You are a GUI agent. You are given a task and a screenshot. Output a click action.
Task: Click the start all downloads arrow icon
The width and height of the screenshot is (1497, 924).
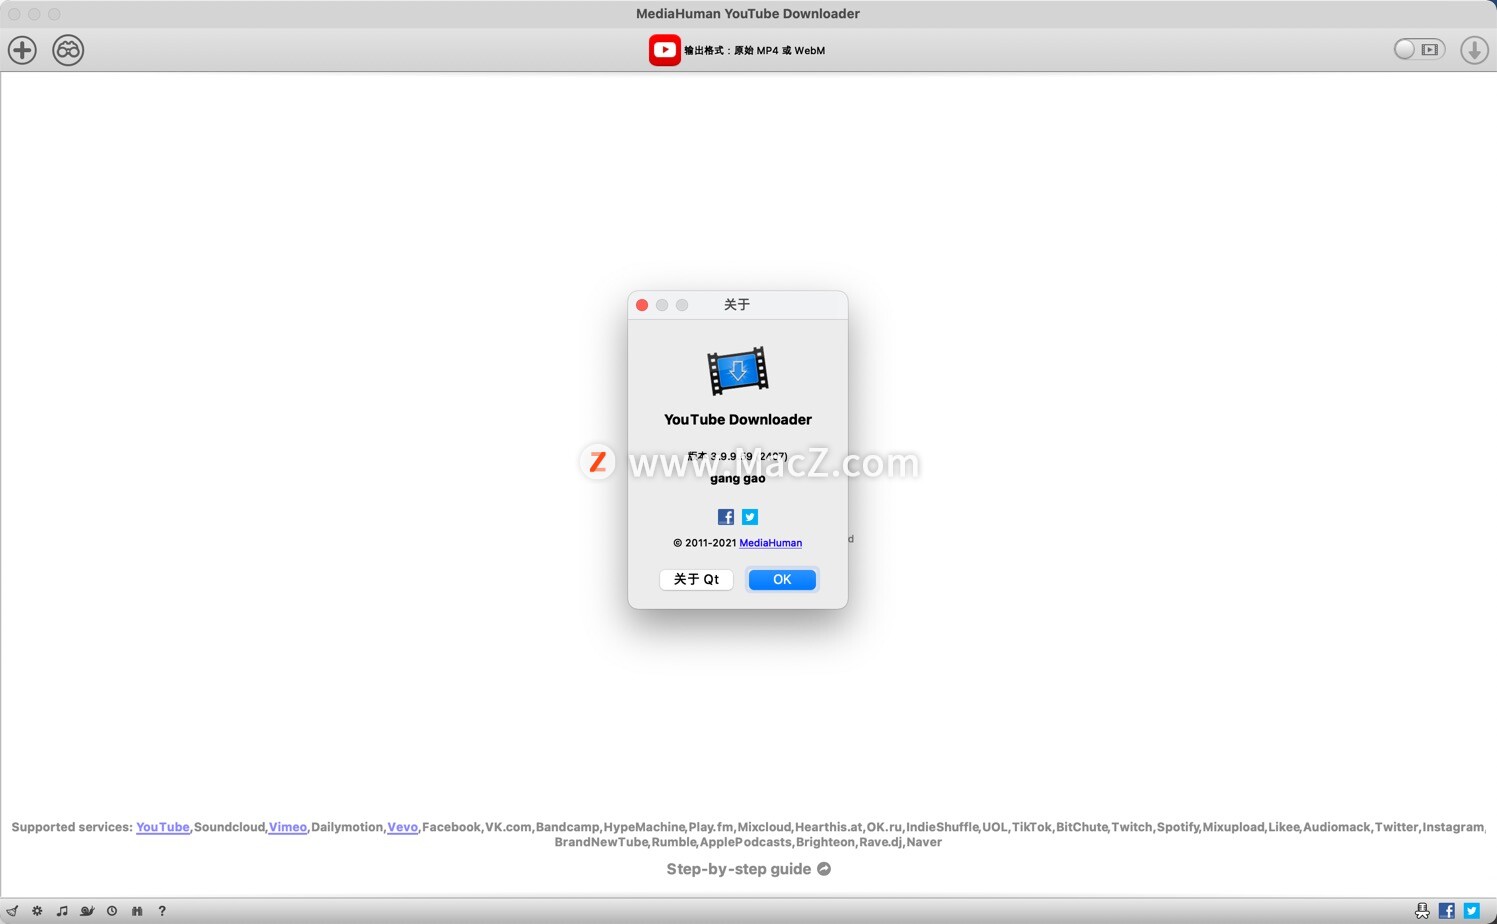click(x=1474, y=50)
